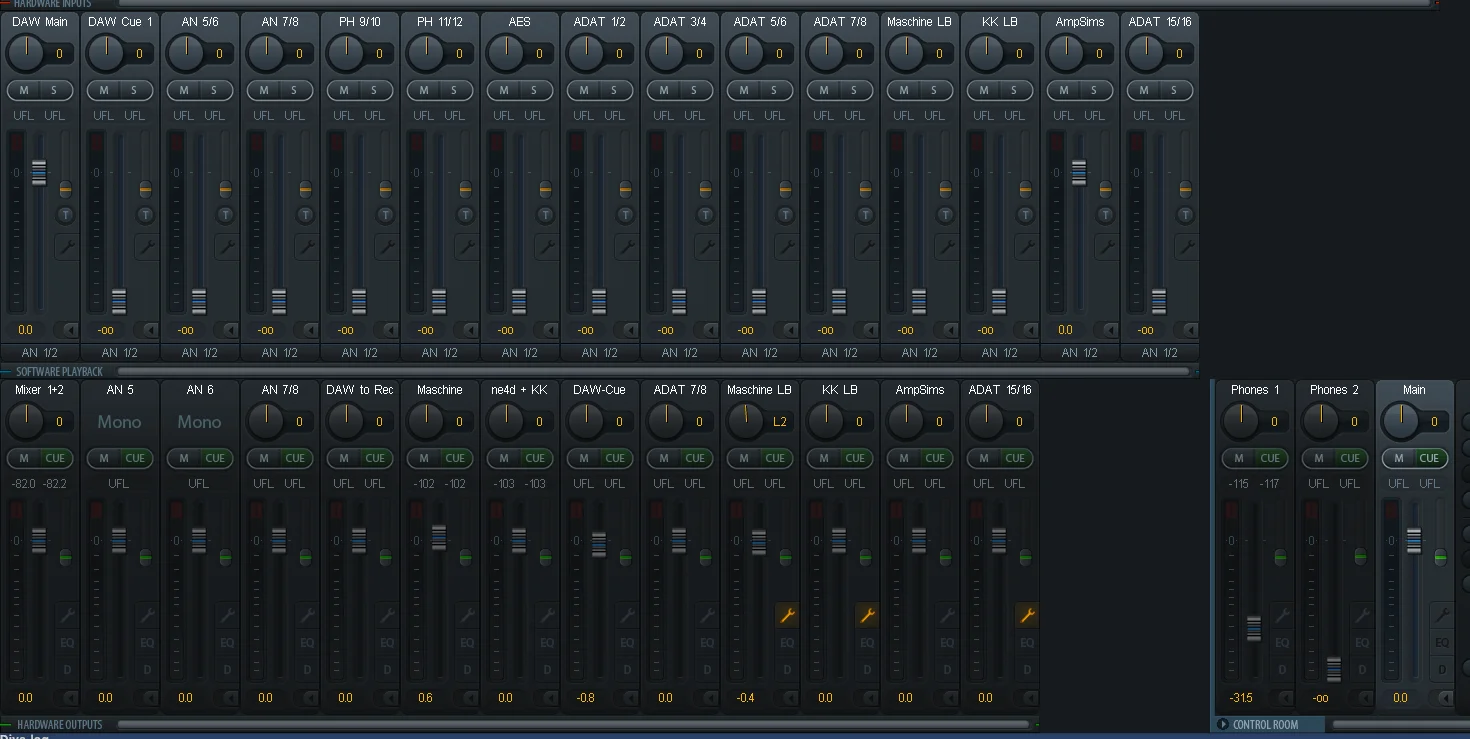Image resolution: width=1470 pixels, height=739 pixels.
Task: Click the Control Room header arrow icon
Action: [x=1222, y=725]
